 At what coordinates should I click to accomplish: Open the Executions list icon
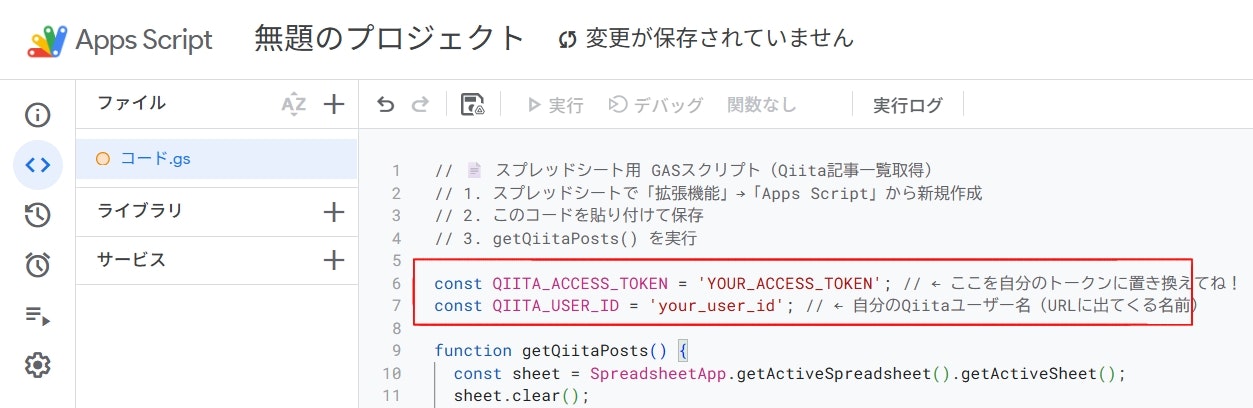(x=38, y=316)
